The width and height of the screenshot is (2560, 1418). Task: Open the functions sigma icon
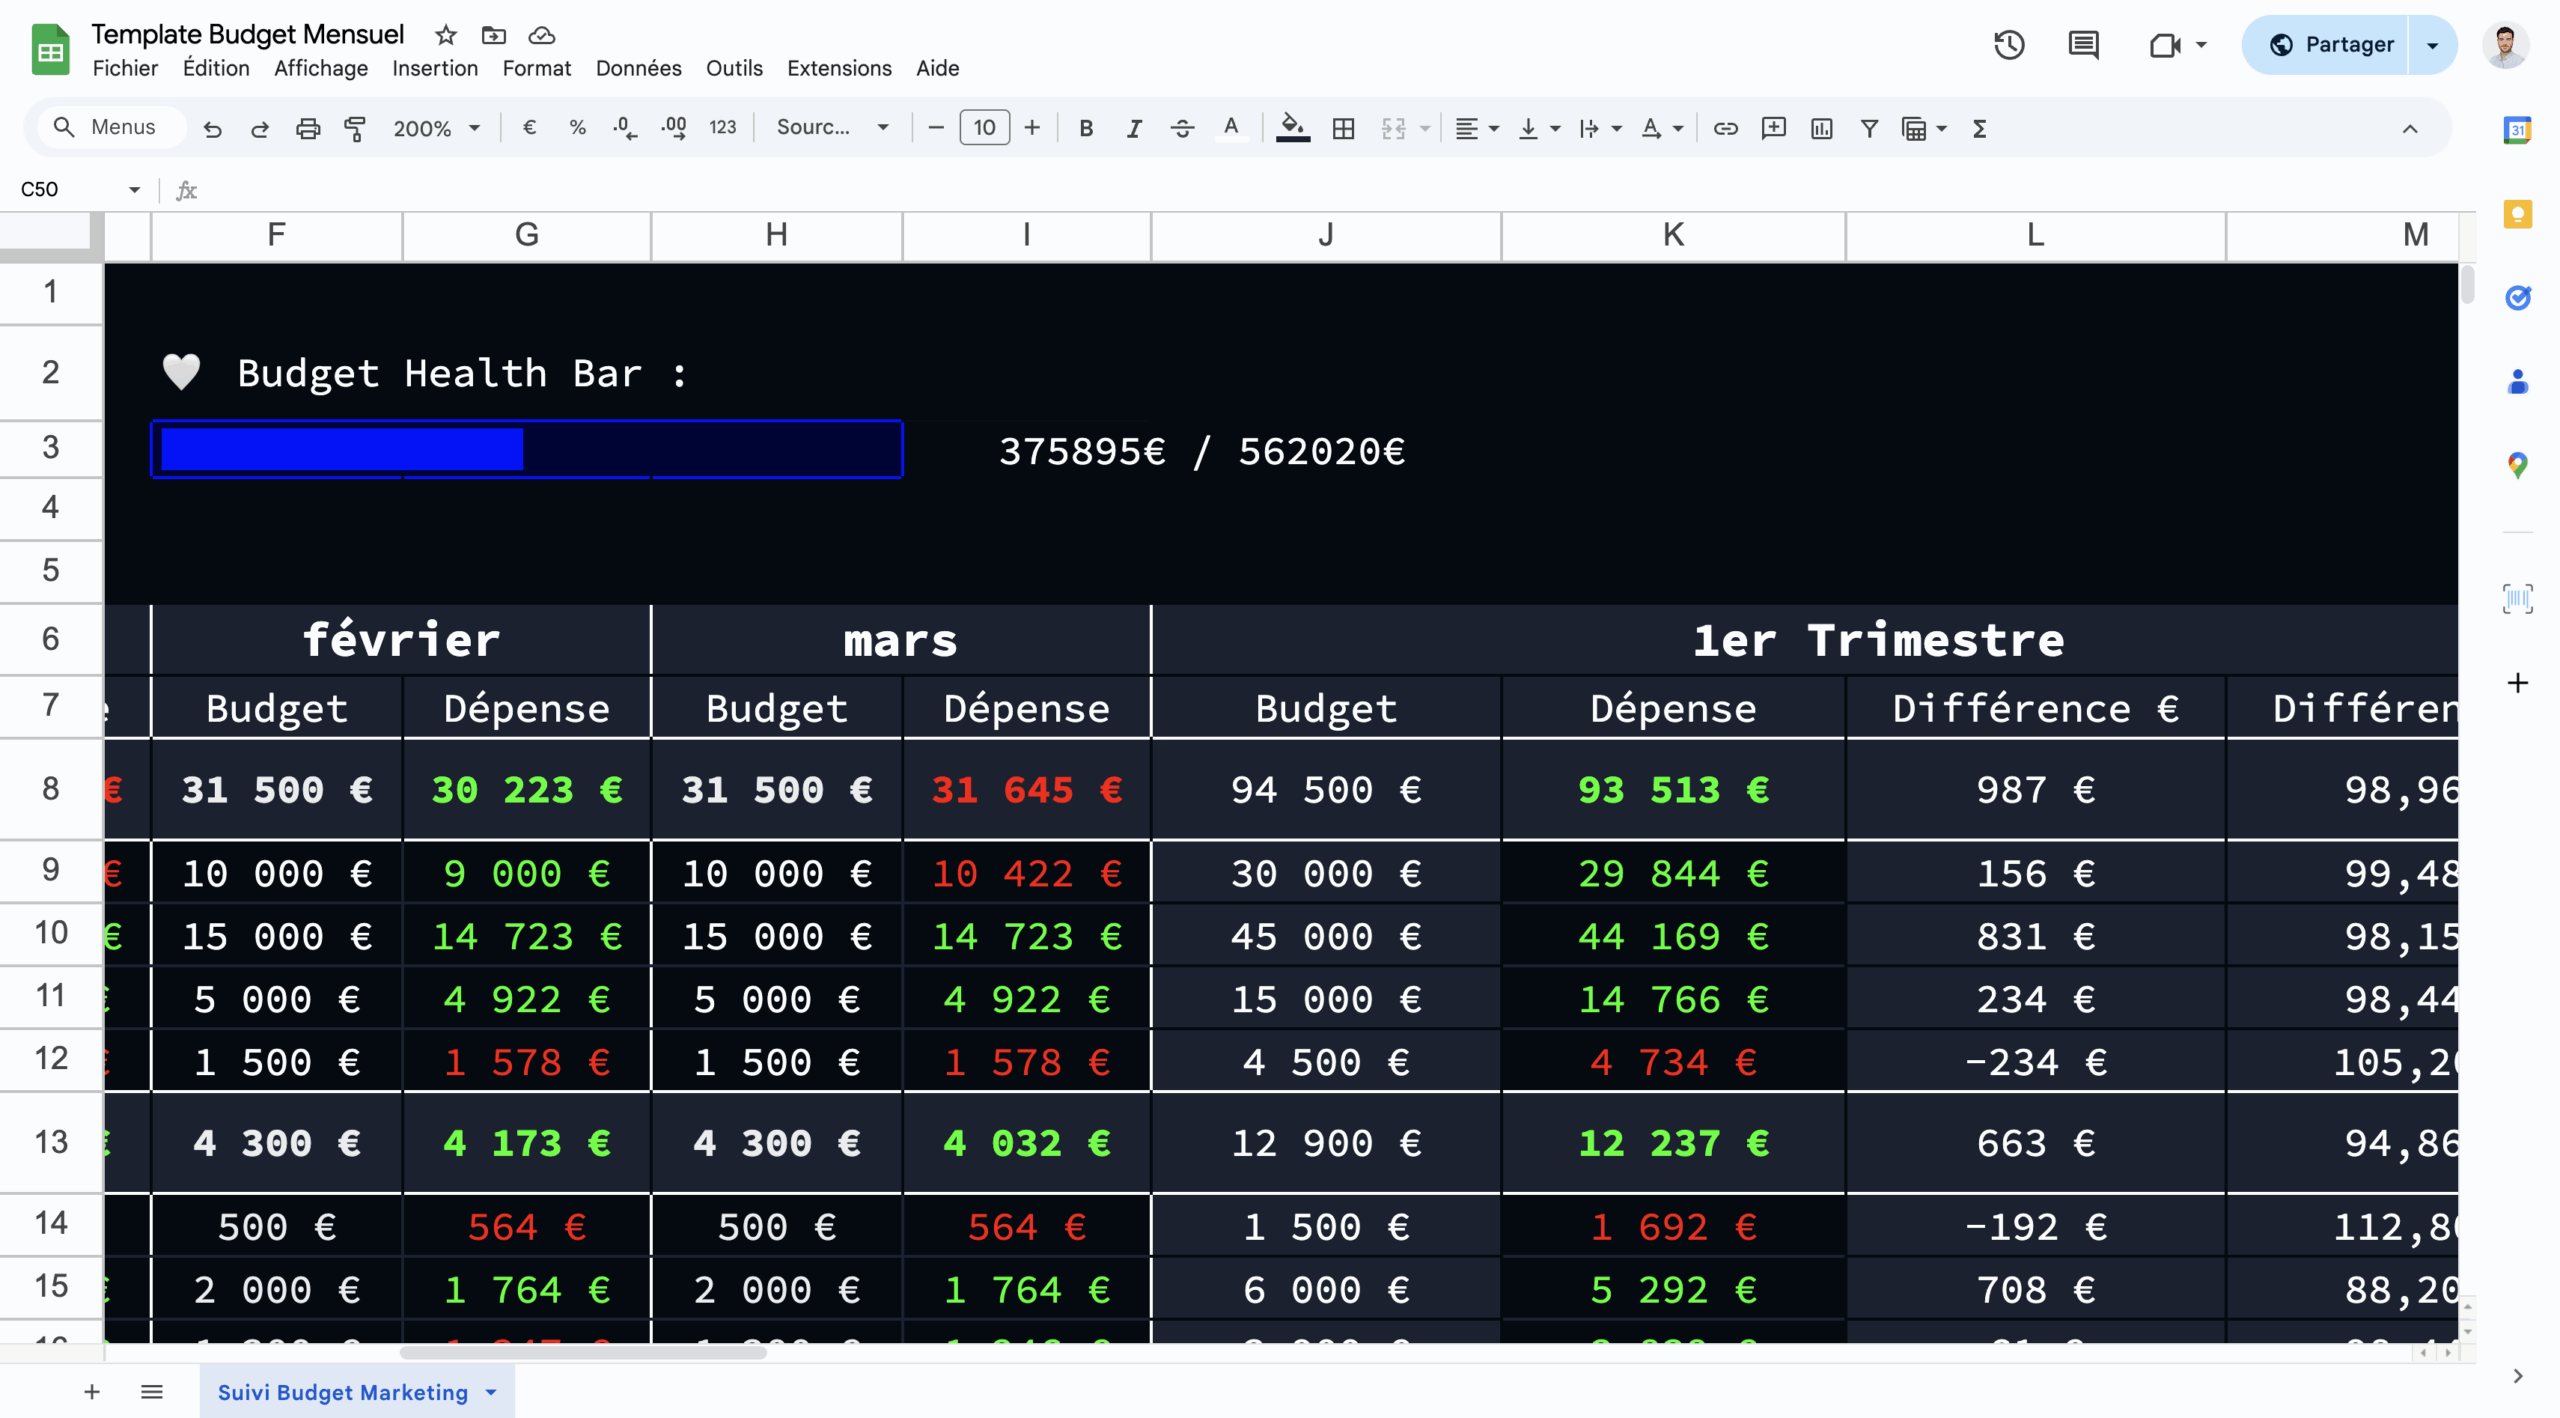coord(1979,128)
